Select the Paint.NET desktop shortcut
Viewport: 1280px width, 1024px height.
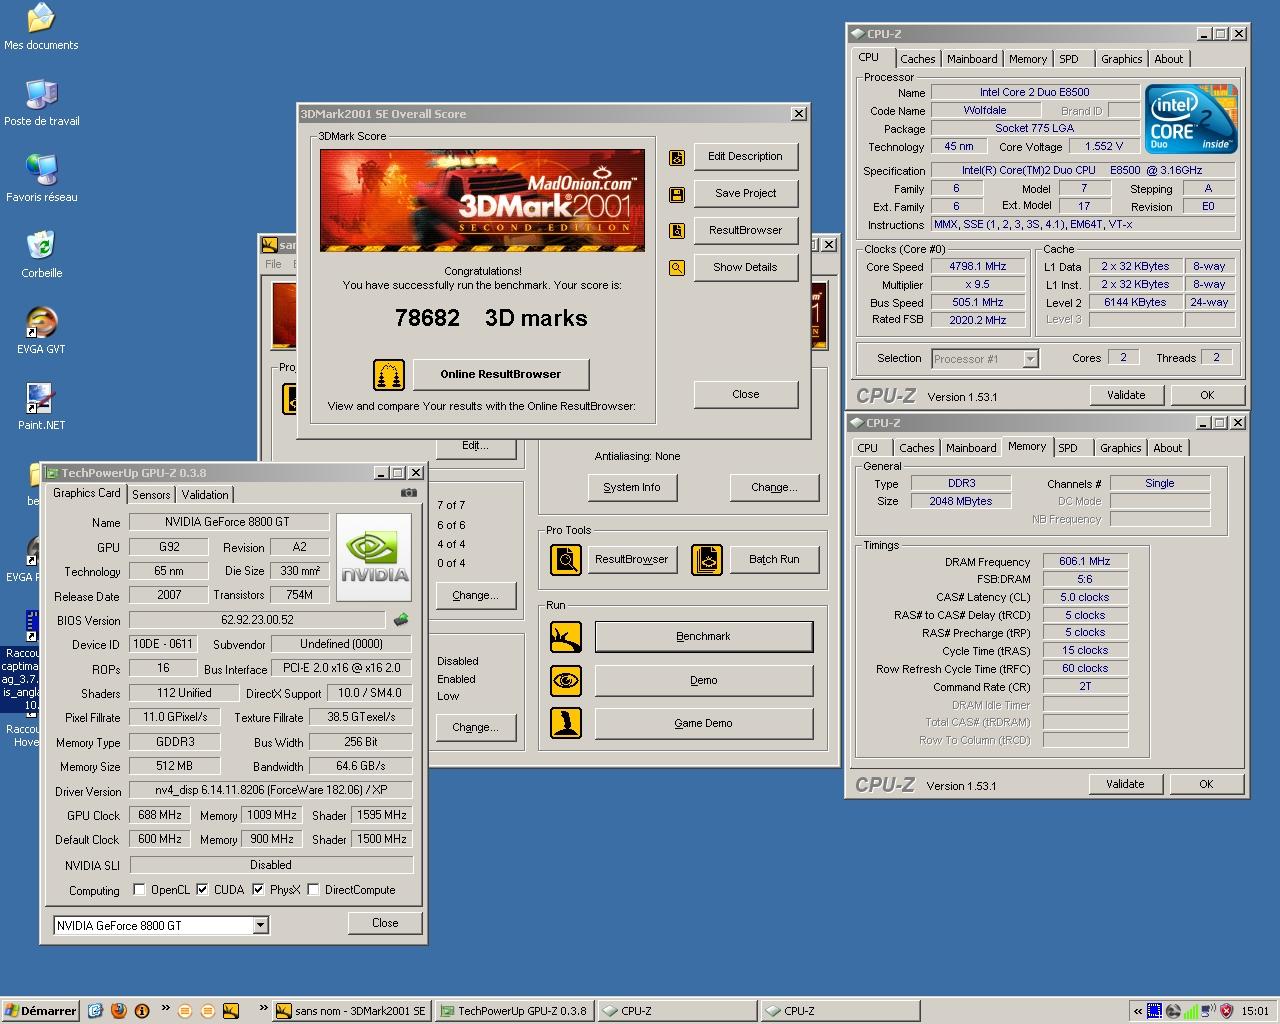tap(41, 407)
